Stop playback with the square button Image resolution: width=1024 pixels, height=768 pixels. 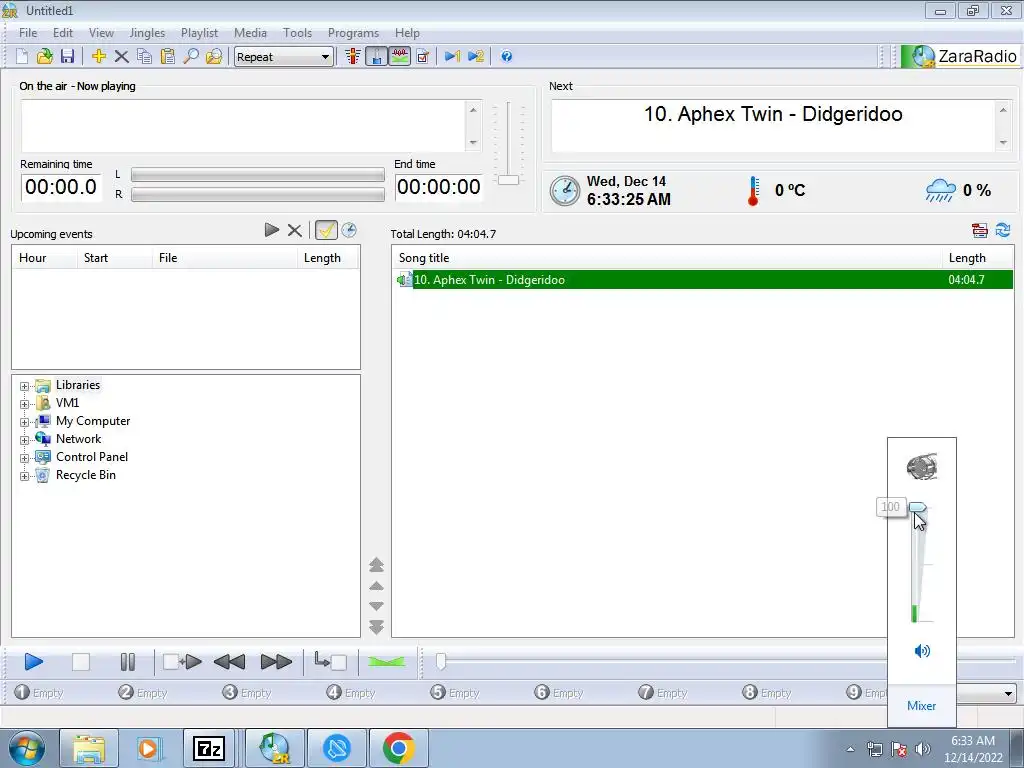(80, 662)
